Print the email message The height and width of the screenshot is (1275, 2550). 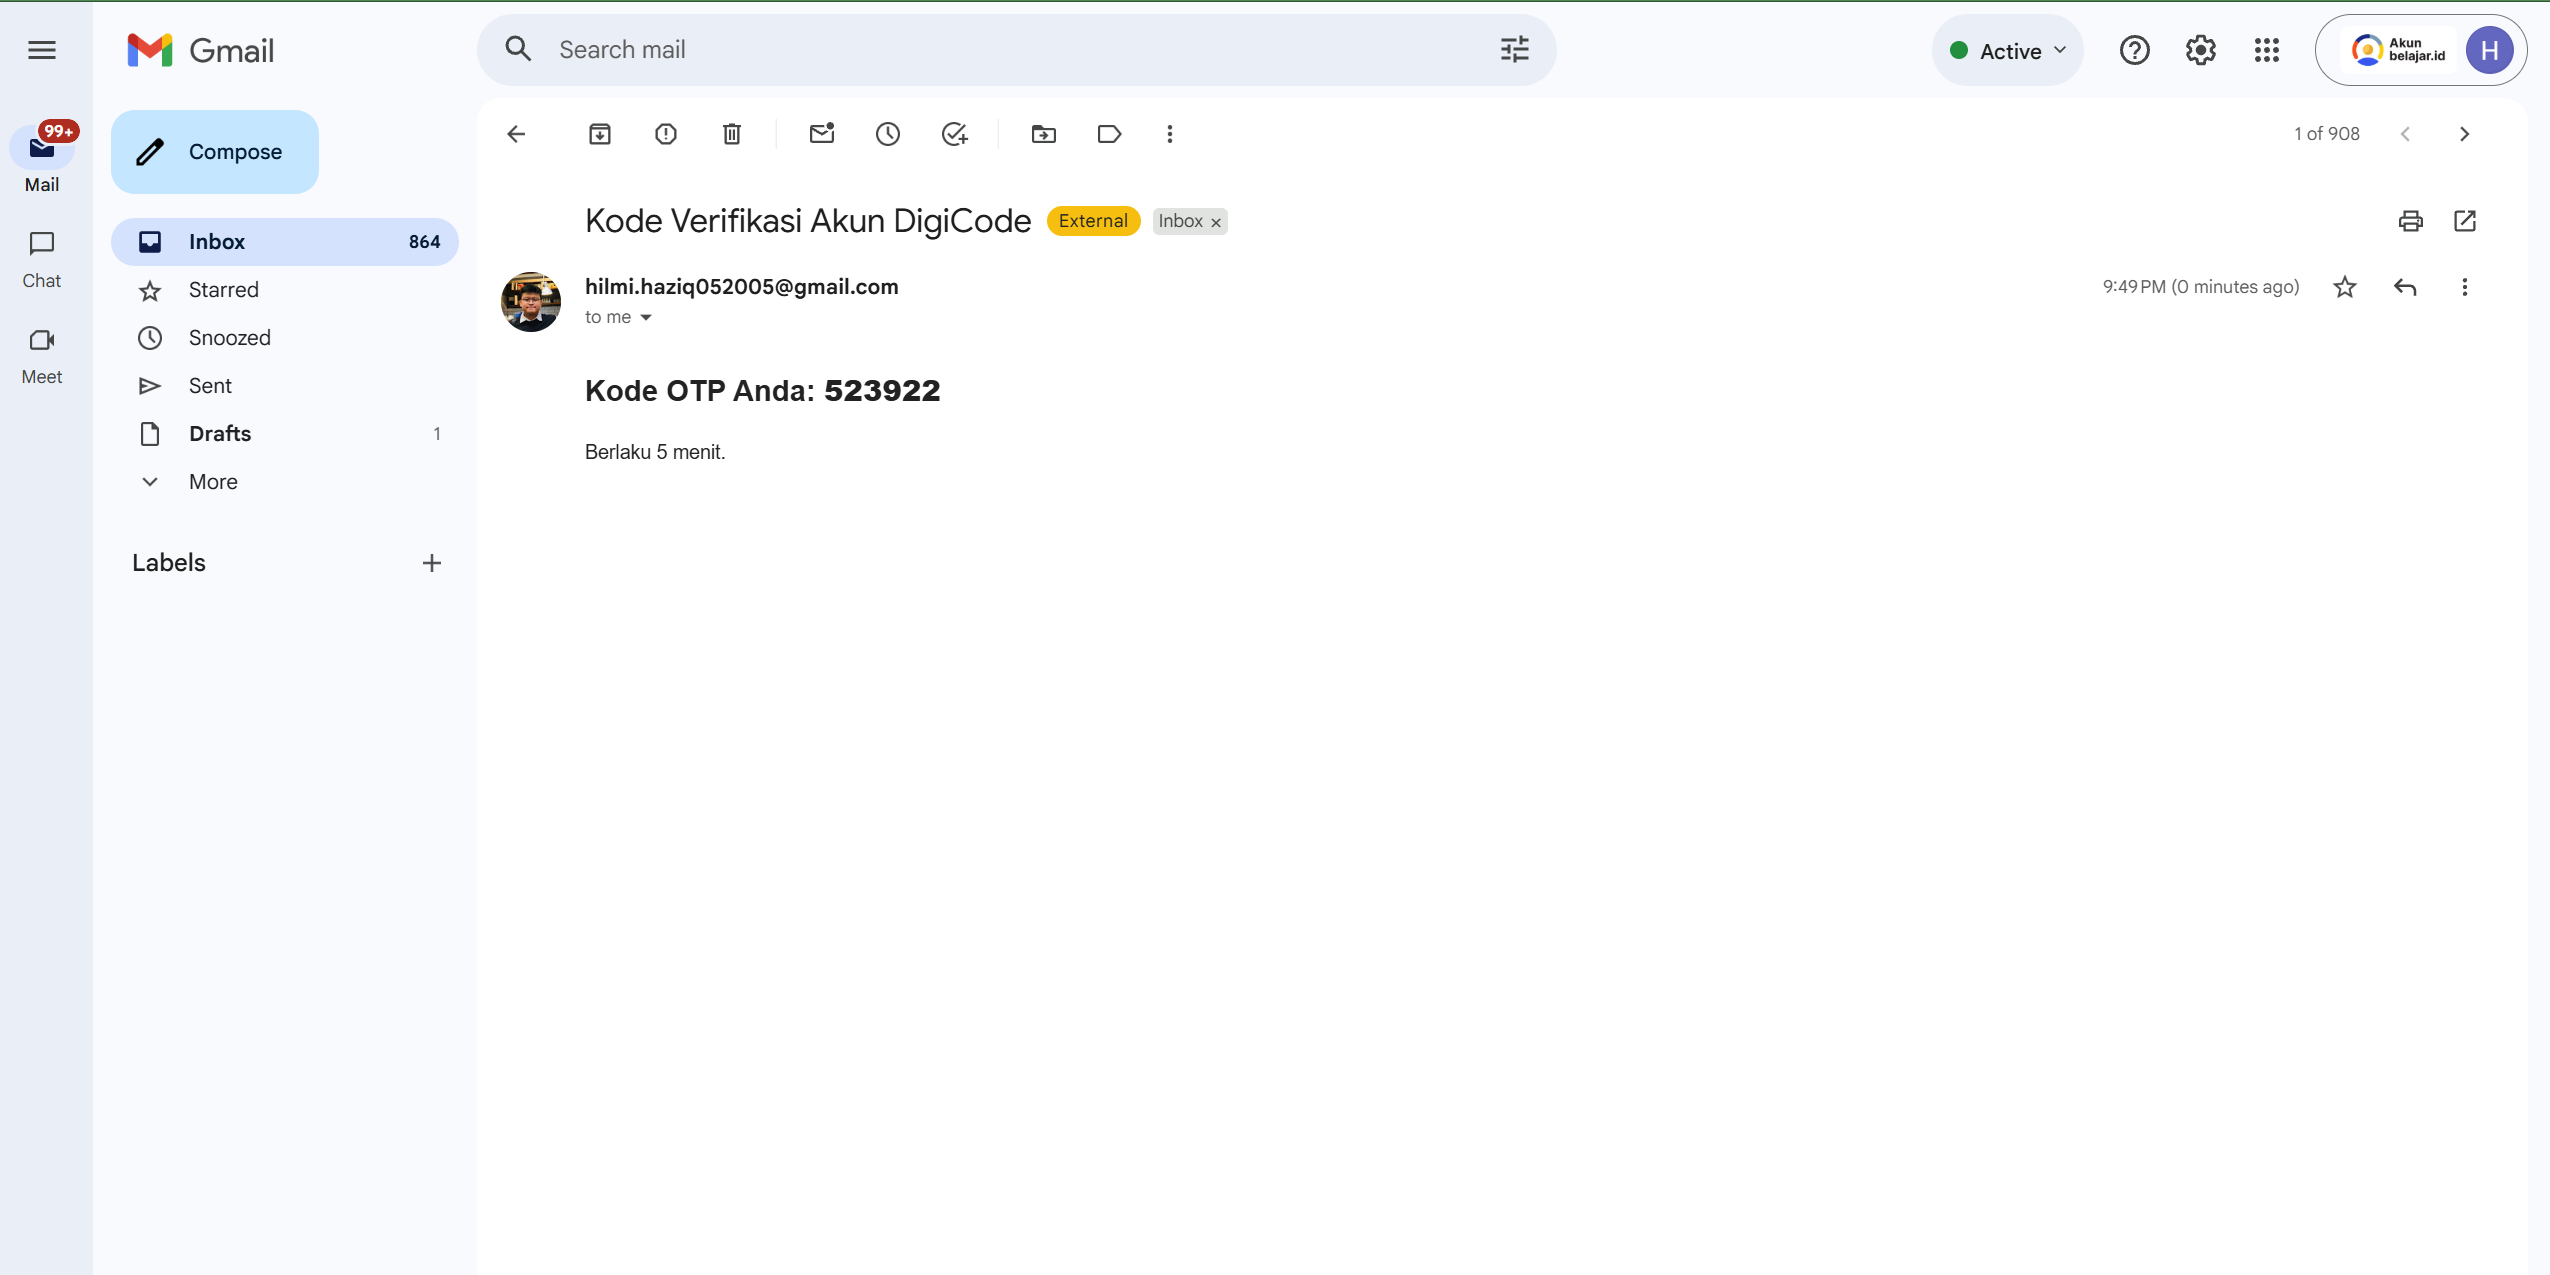click(x=2410, y=221)
